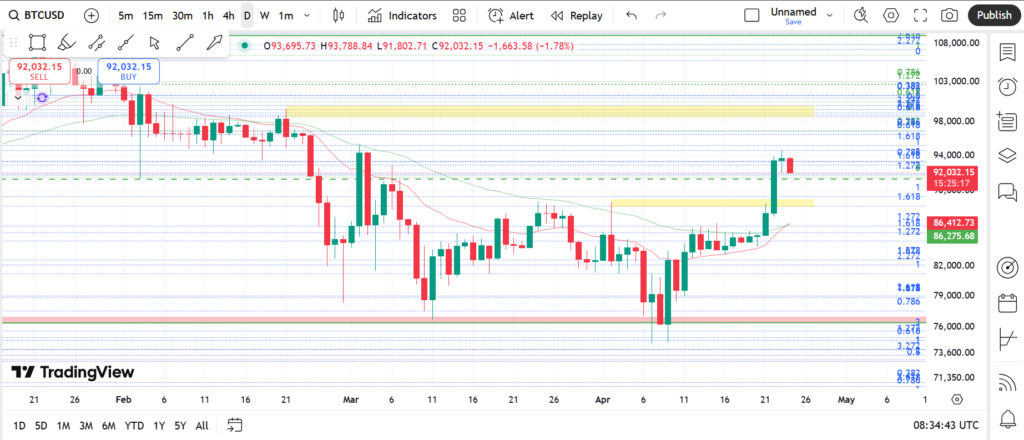
Task: Create a new Alert
Action: coord(511,15)
